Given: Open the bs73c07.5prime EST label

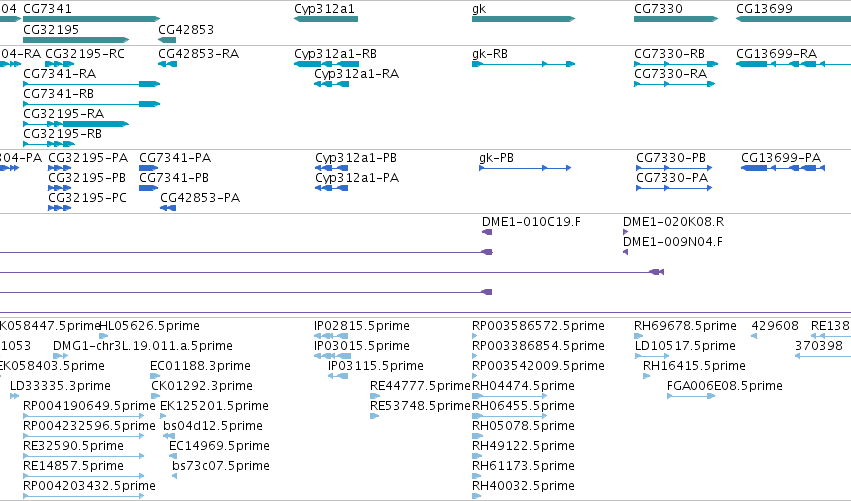Looking at the screenshot, I should [221, 466].
